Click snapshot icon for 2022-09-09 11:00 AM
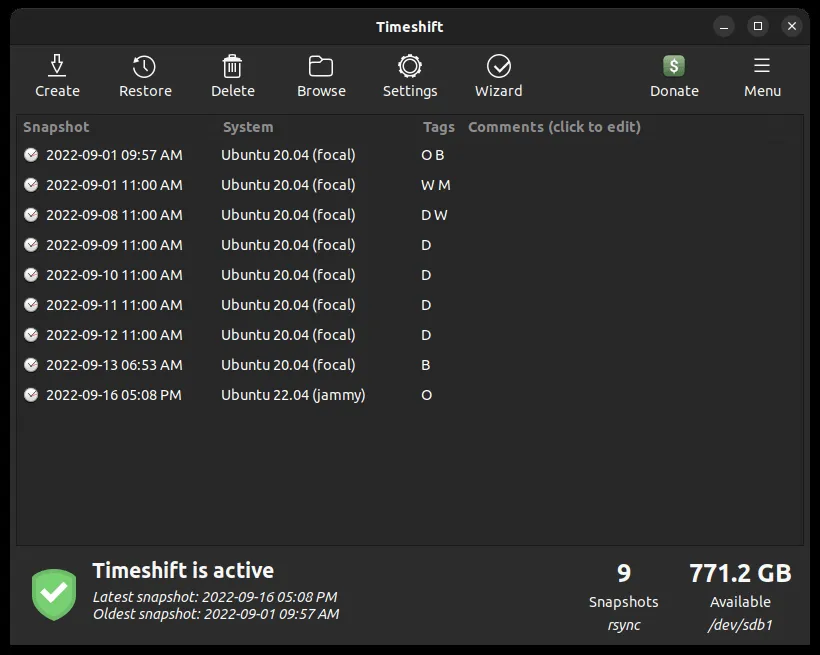820x655 pixels. tap(31, 245)
